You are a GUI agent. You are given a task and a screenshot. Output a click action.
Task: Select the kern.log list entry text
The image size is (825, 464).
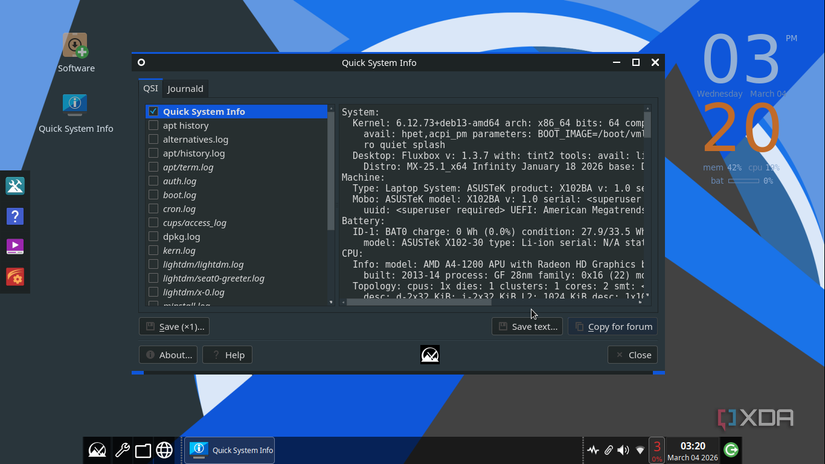[179, 250]
